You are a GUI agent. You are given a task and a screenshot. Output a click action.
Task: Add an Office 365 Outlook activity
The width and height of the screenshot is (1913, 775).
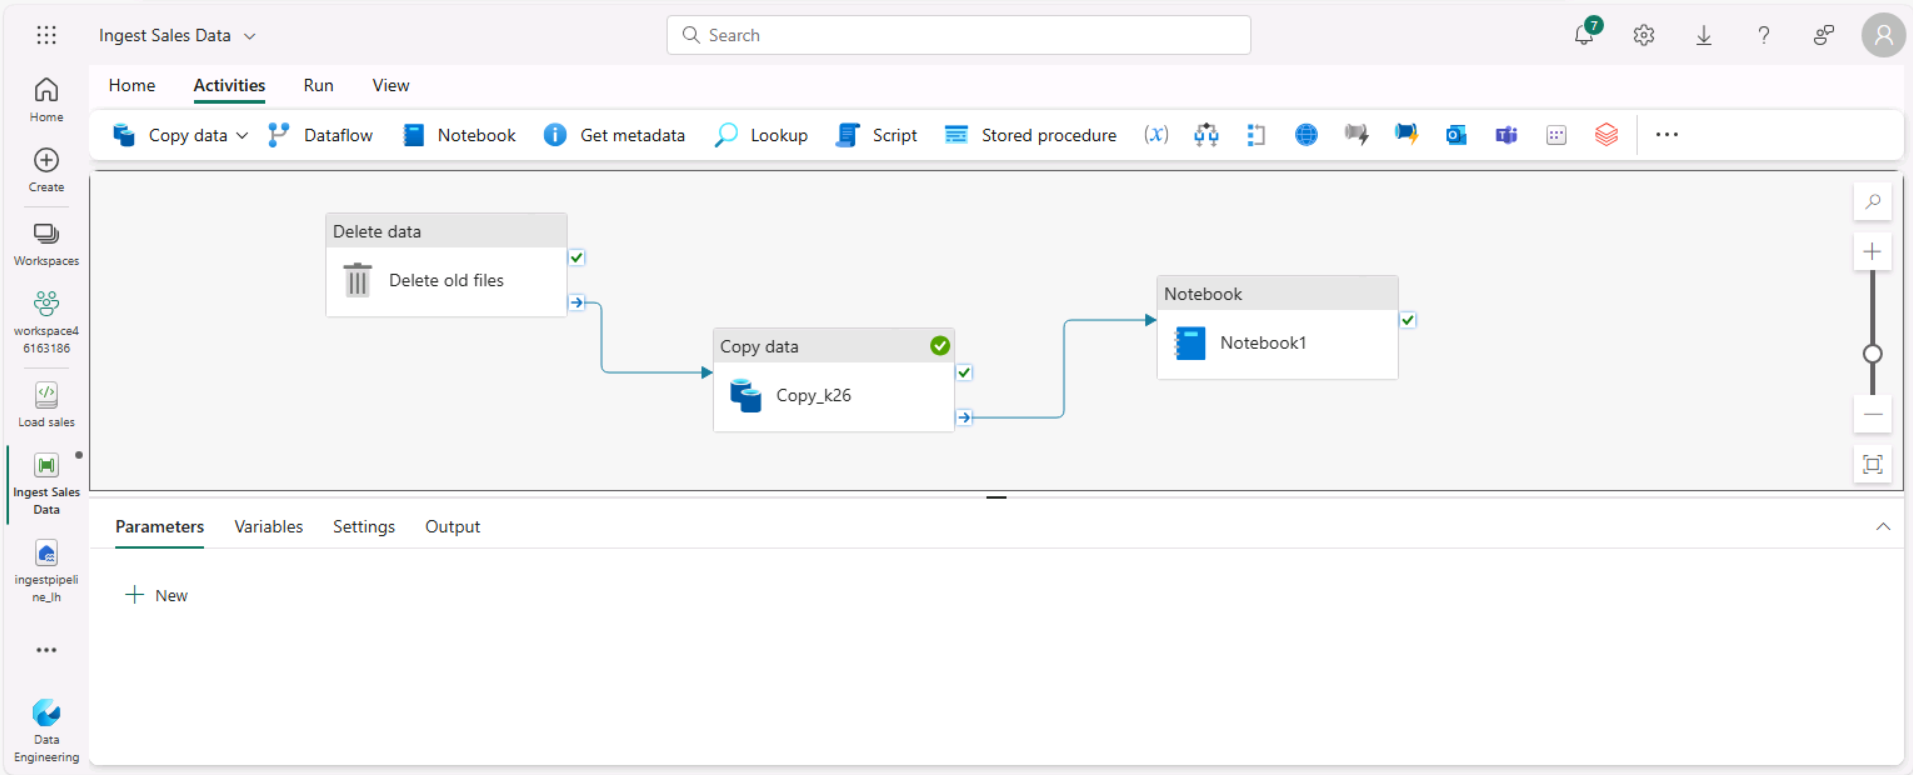click(1456, 135)
